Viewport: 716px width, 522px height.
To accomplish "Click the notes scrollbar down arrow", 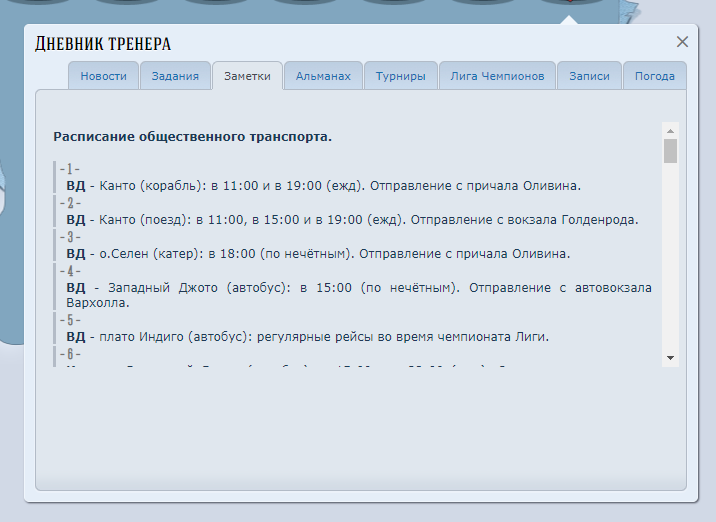I will tap(670, 358).
